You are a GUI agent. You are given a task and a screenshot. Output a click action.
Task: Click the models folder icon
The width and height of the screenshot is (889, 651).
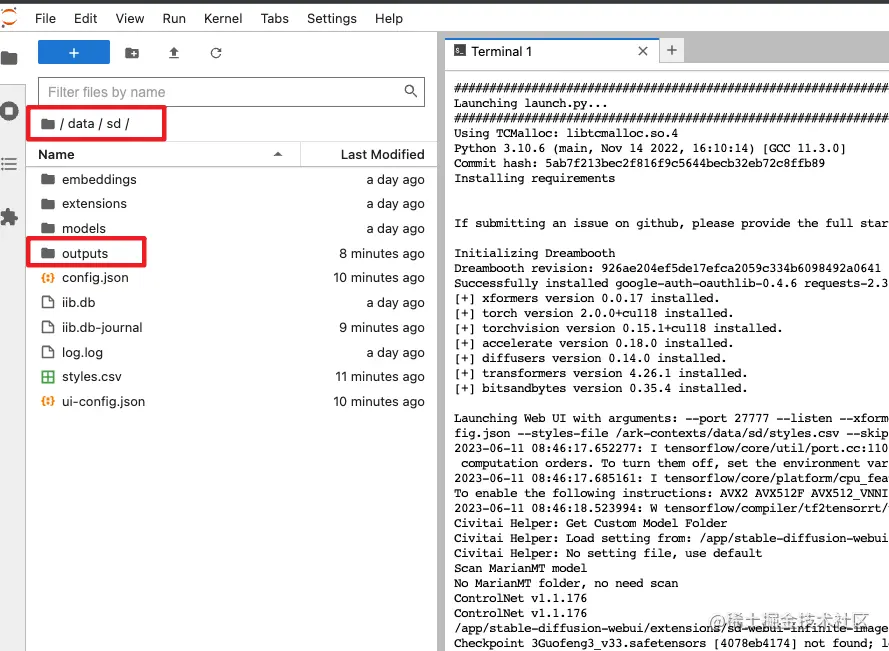point(48,228)
